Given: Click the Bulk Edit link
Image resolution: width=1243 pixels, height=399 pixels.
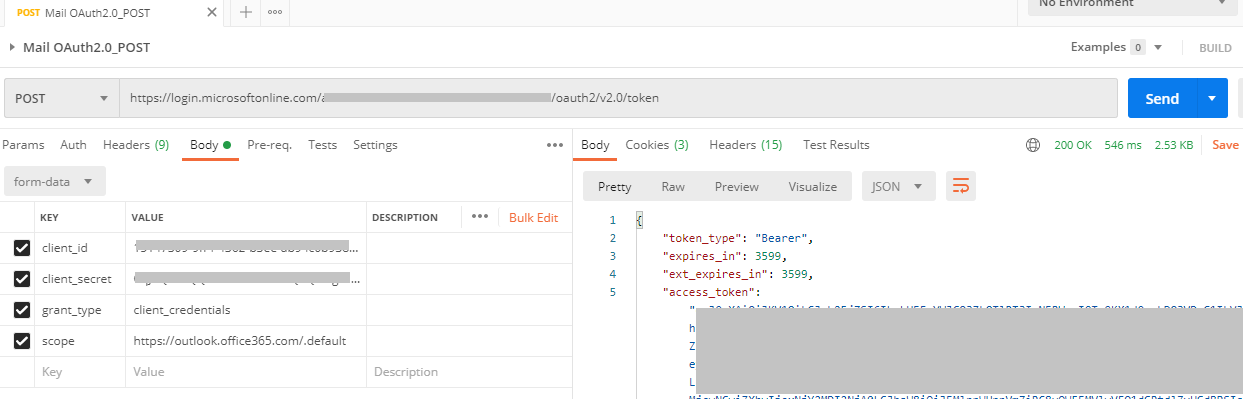Looking at the screenshot, I should [534, 217].
